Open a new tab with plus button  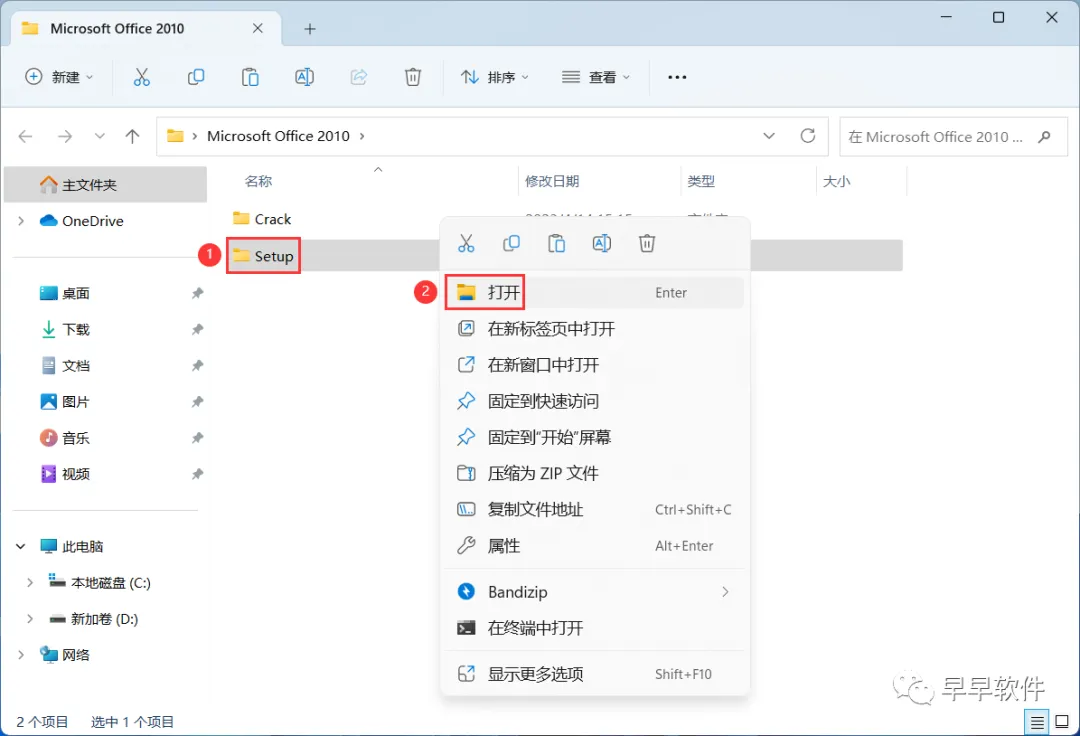[x=310, y=29]
